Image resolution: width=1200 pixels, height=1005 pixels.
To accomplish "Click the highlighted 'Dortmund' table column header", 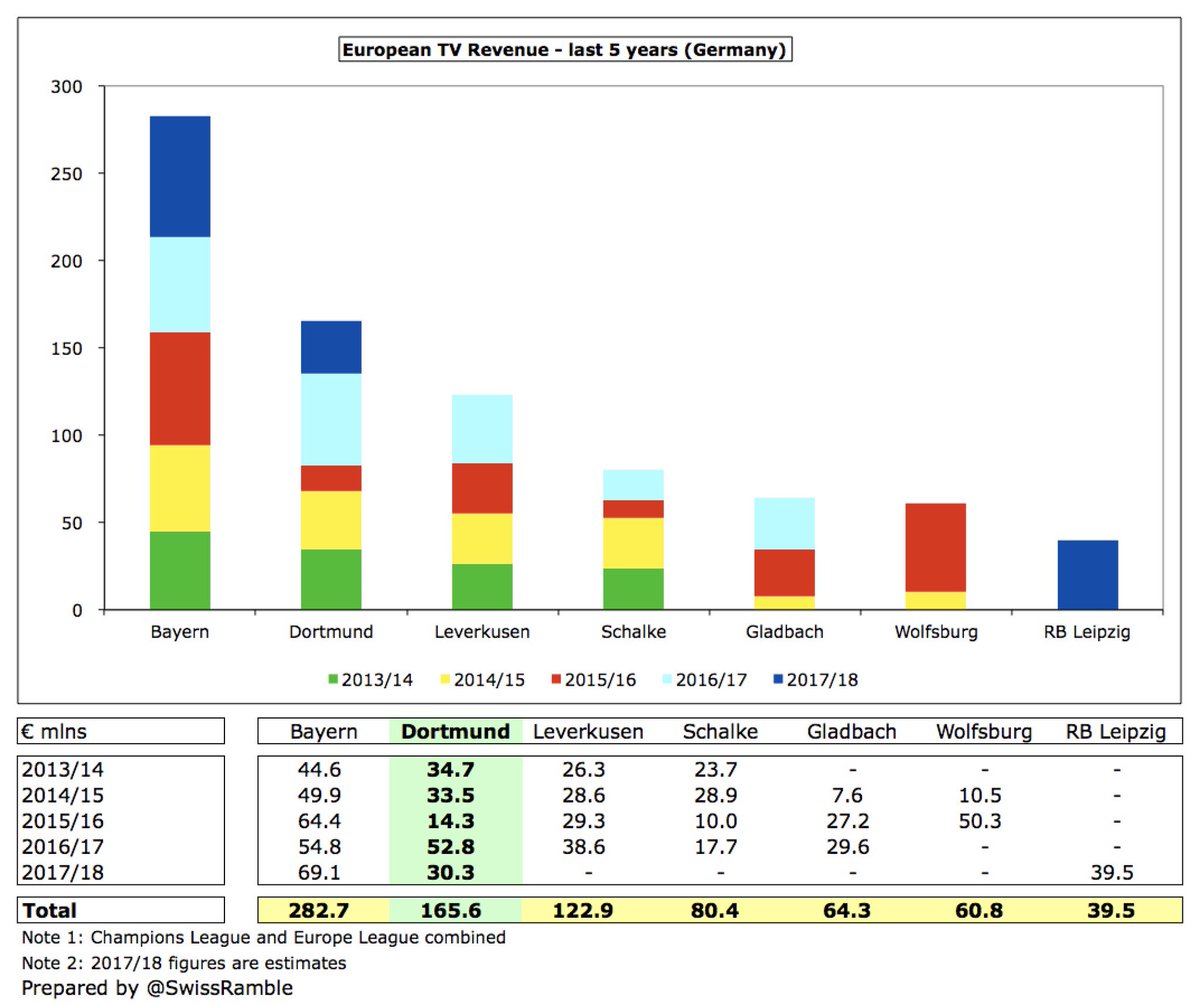I will (455, 731).
